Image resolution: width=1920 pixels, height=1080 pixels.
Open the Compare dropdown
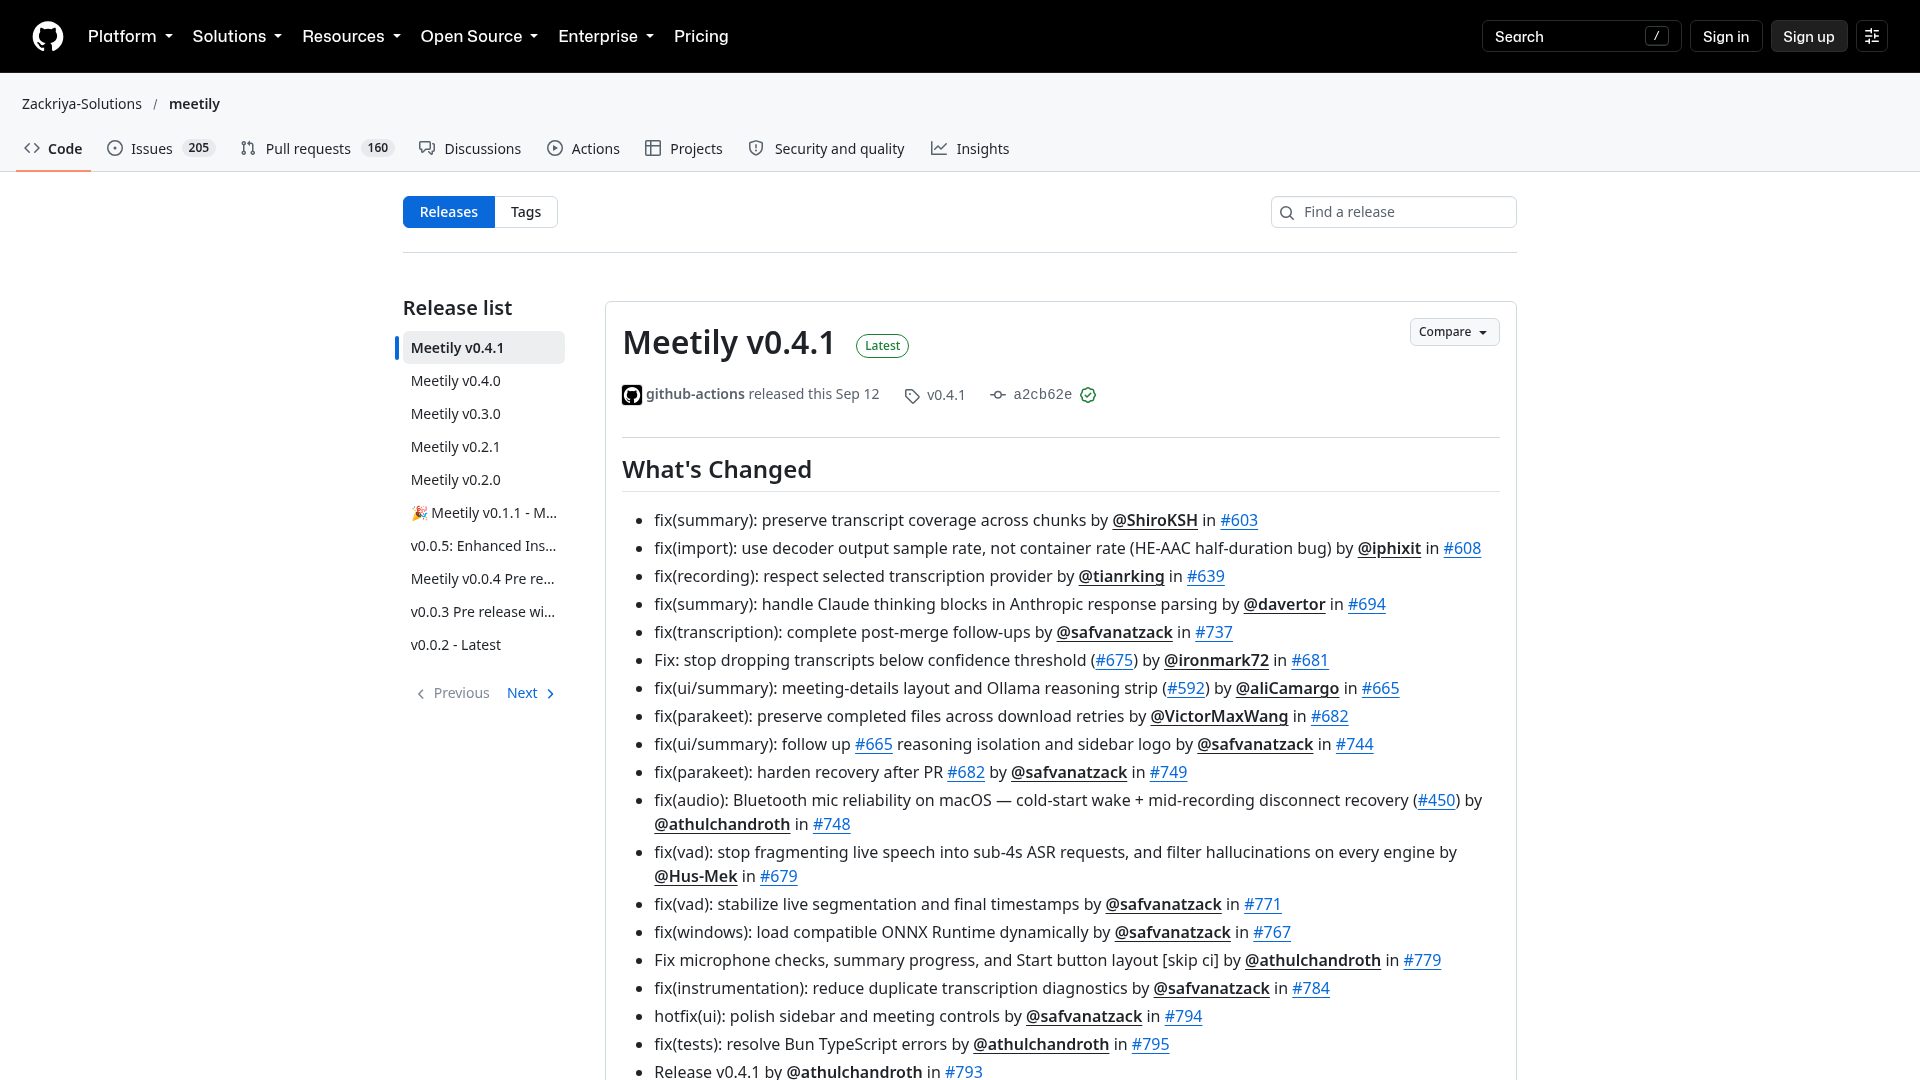(1454, 332)
